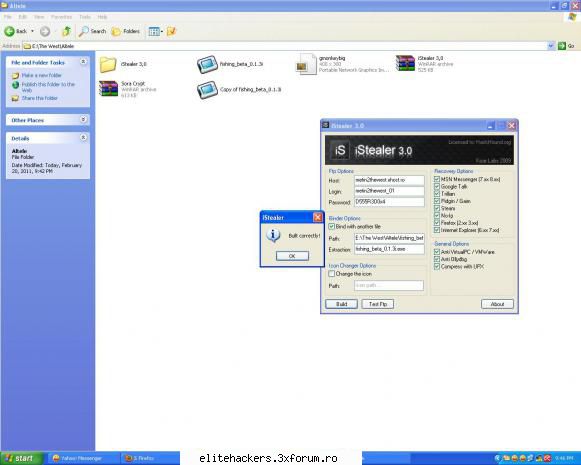
Task: Toggle the No-Ip checkbox
Action: [437, 215]
